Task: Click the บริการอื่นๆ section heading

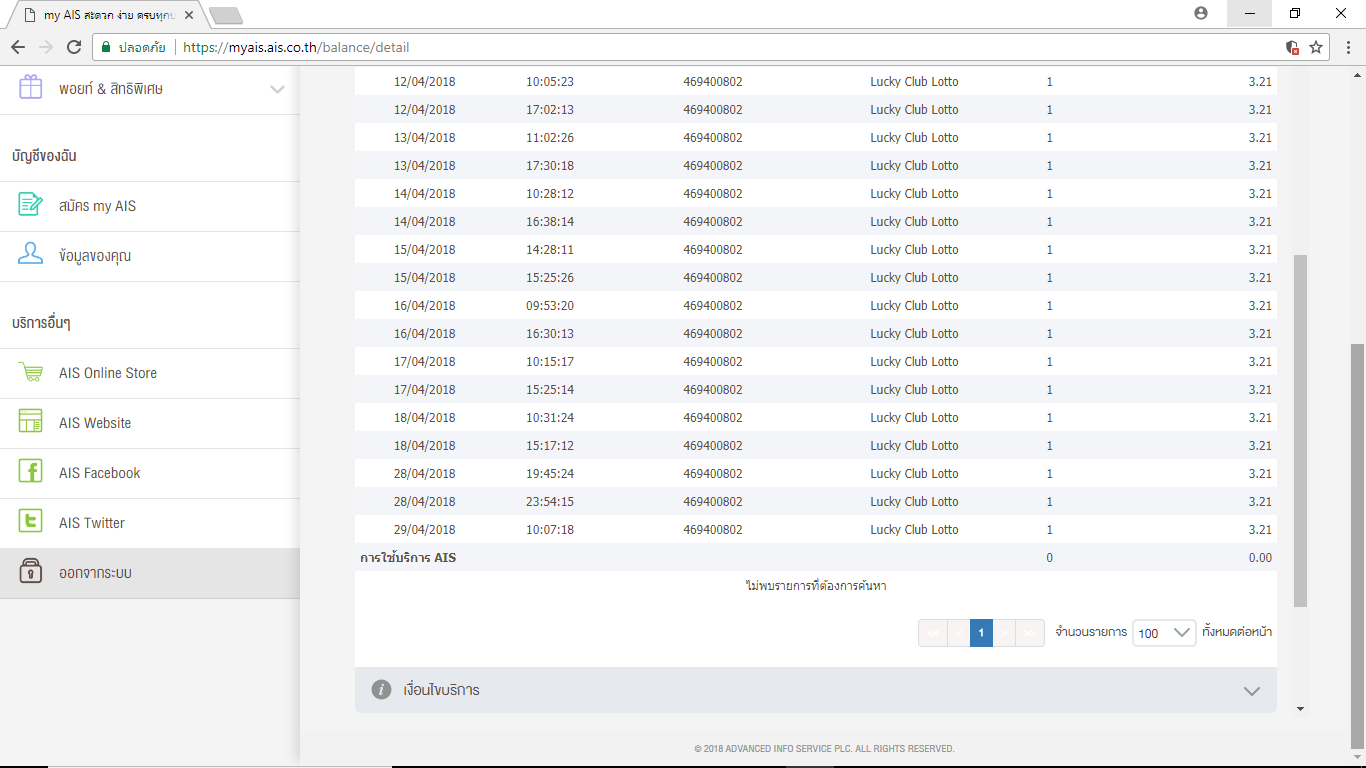Action: point(41,323)
